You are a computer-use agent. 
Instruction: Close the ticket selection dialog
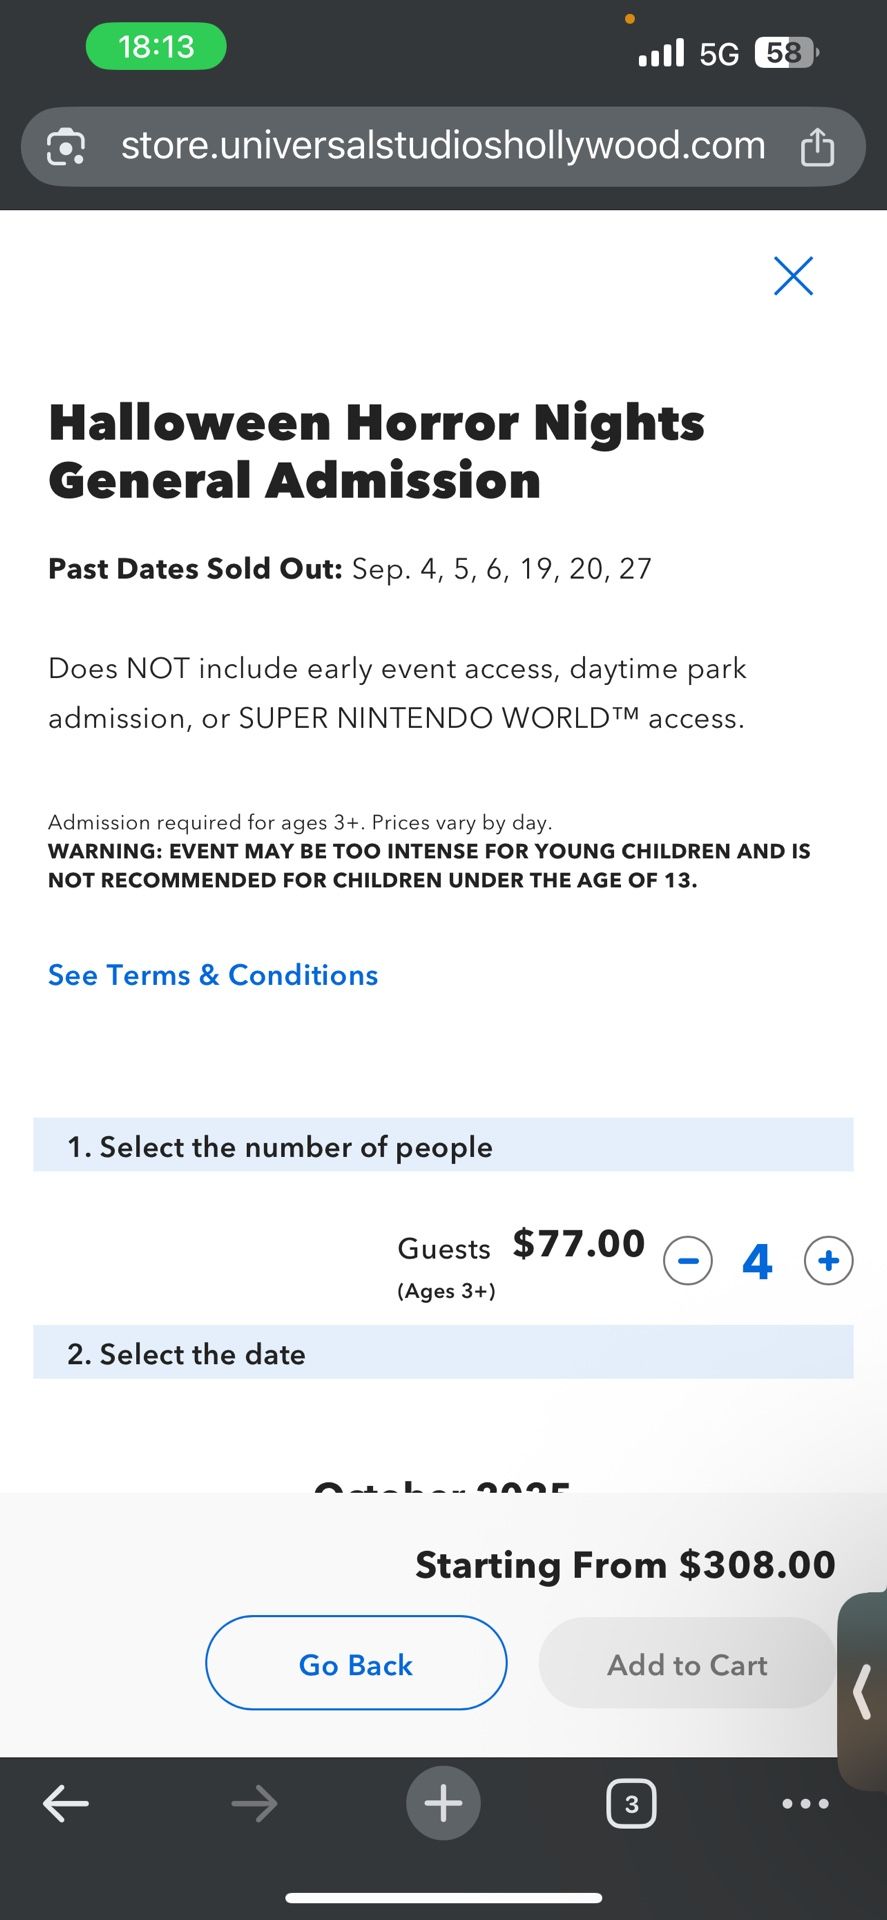click(x=793, y=276)
